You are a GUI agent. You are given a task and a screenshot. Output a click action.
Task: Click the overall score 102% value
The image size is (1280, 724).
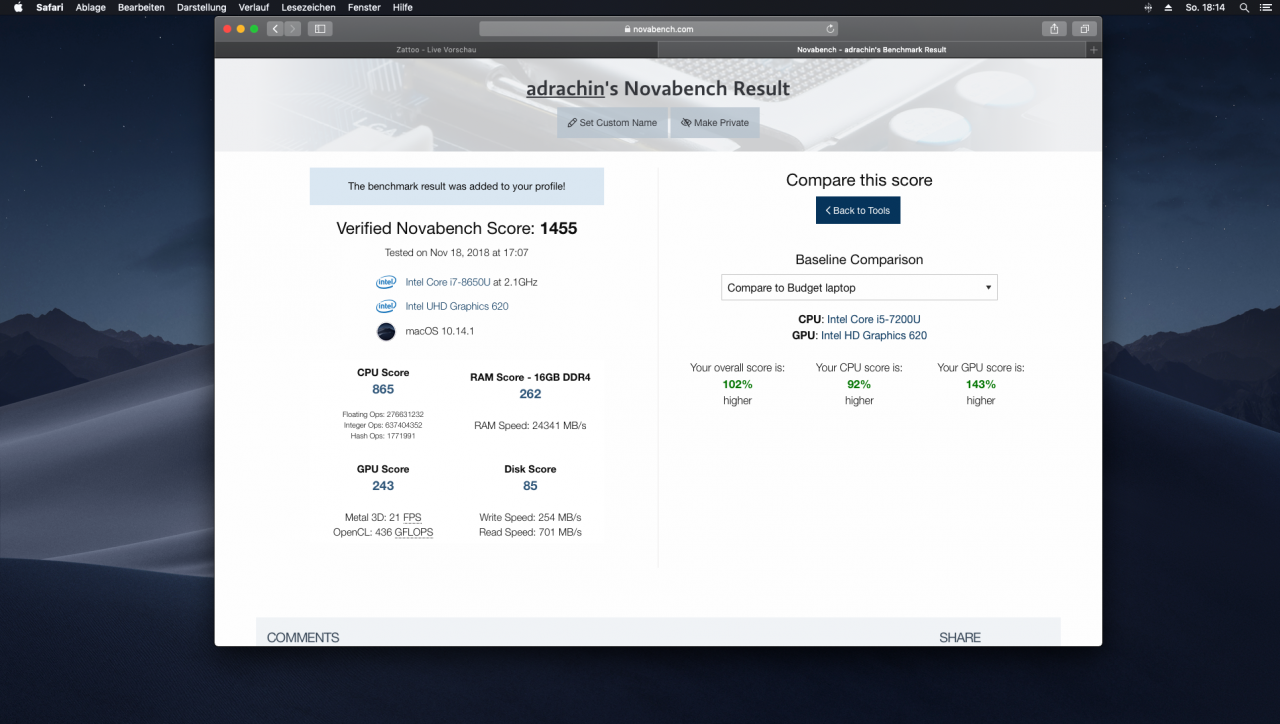737,384
